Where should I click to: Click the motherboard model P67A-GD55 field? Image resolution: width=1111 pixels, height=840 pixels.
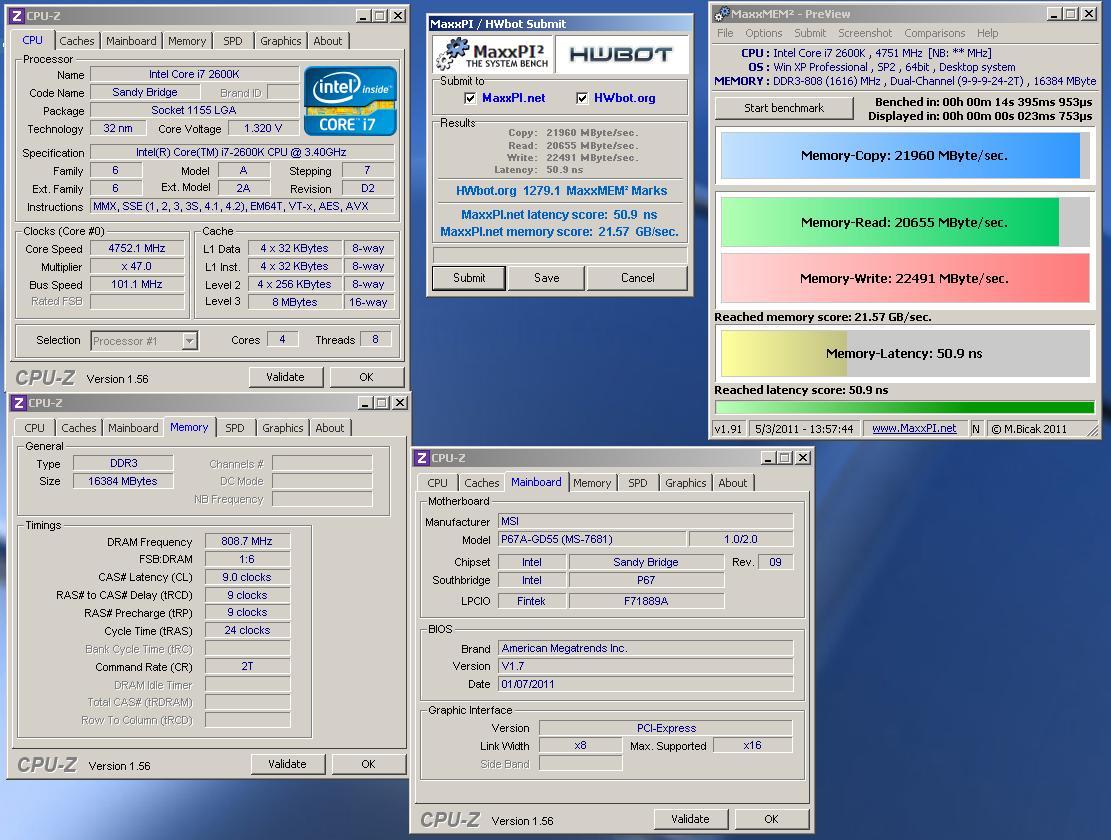(592, 539)
